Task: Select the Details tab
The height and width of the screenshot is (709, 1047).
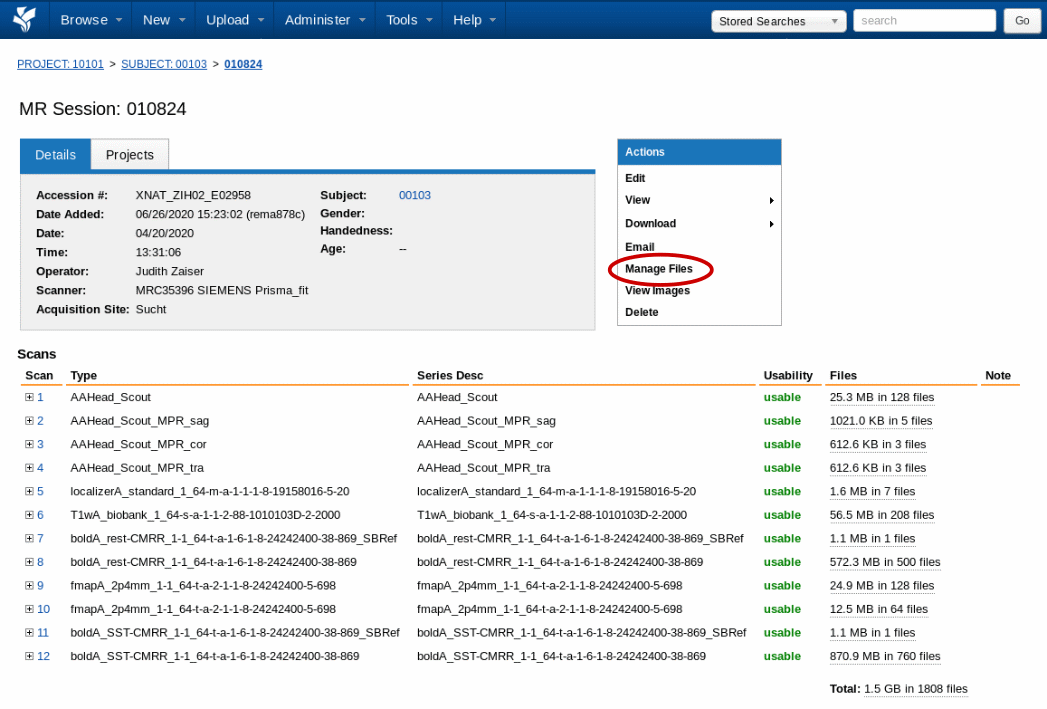Action: [x=55, y=155]
